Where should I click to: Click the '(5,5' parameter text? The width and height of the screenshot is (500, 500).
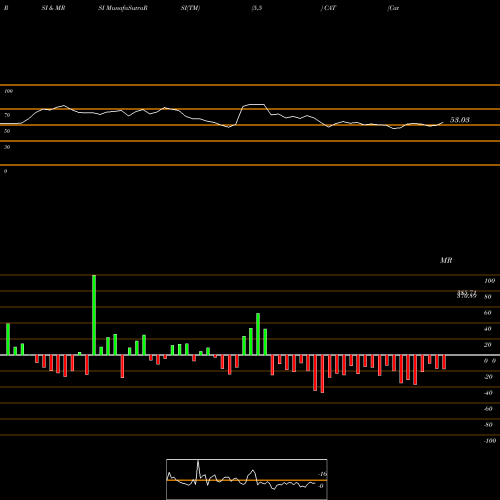(257, 8)
